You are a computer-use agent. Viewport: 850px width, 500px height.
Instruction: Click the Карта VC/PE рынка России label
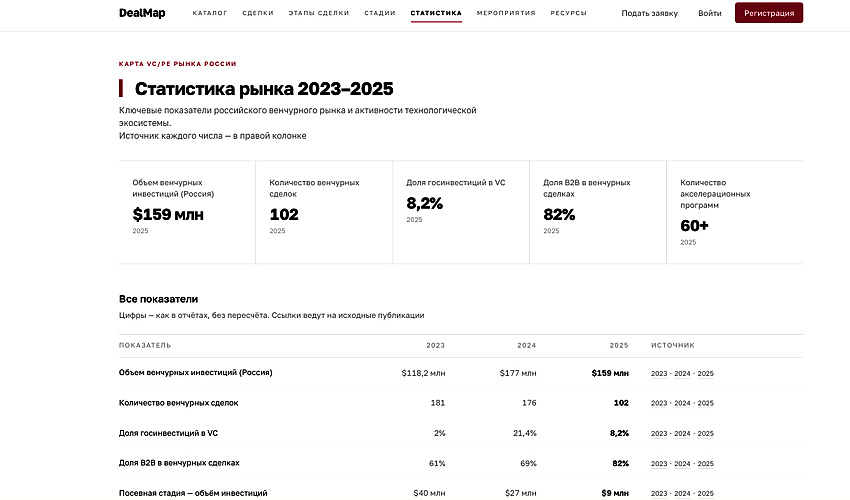(x=178, y=64)
